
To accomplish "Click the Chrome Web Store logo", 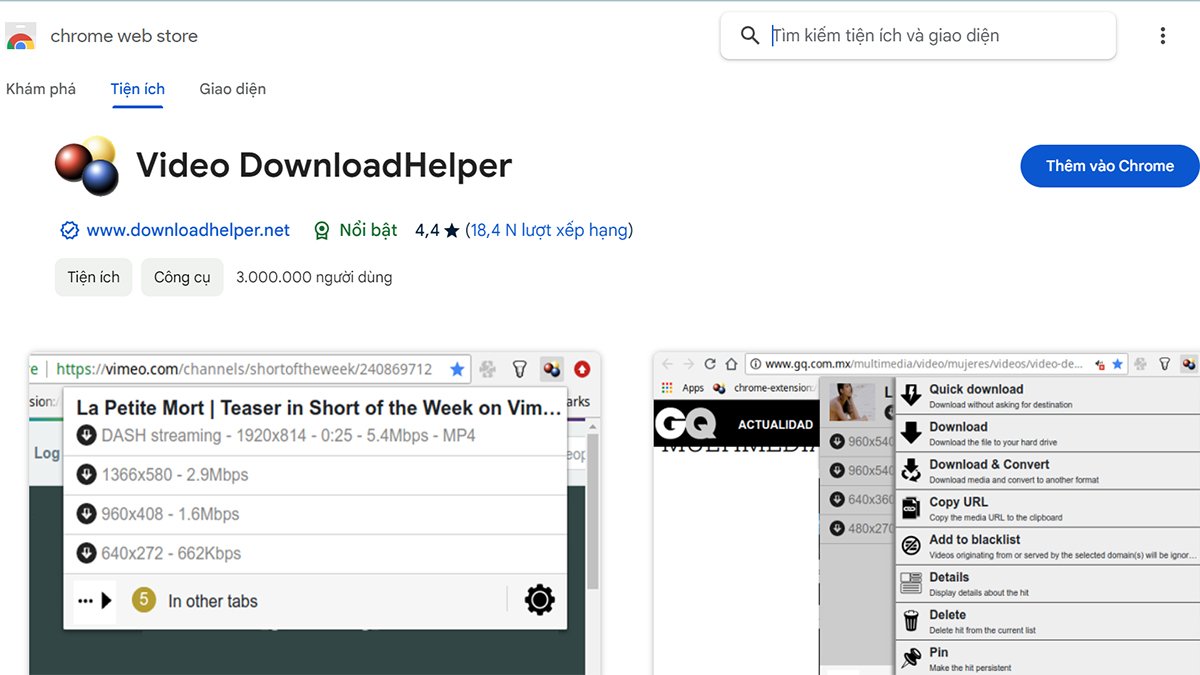I will pyautogui.click(x=19, y=35).
